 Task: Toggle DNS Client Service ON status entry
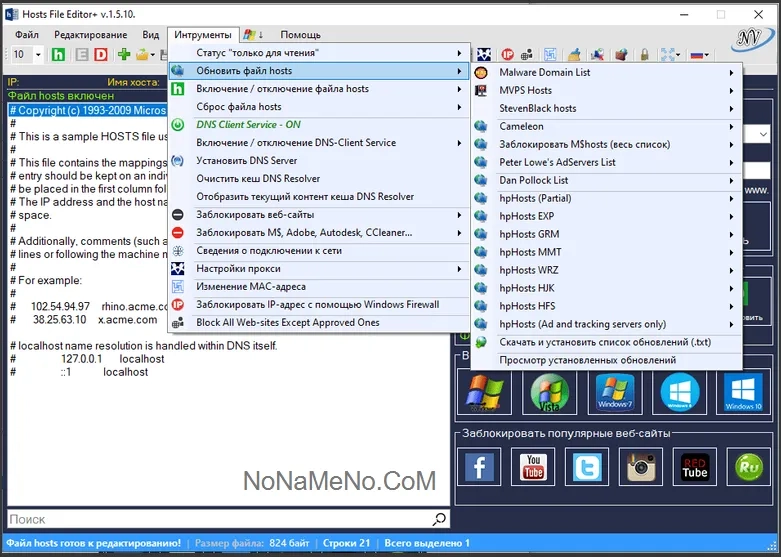coord(248,125)
